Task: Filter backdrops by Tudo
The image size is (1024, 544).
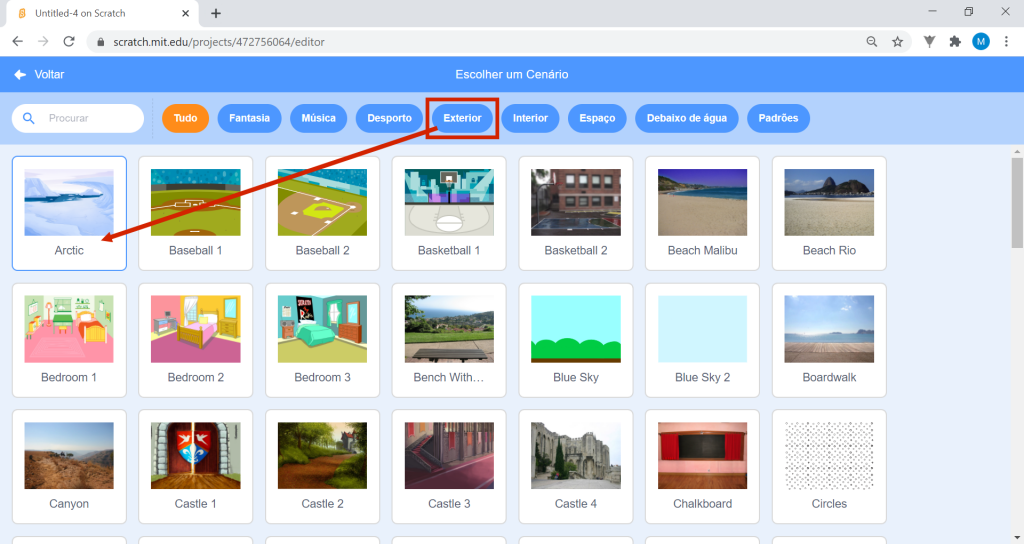Action: click(185, 118)
